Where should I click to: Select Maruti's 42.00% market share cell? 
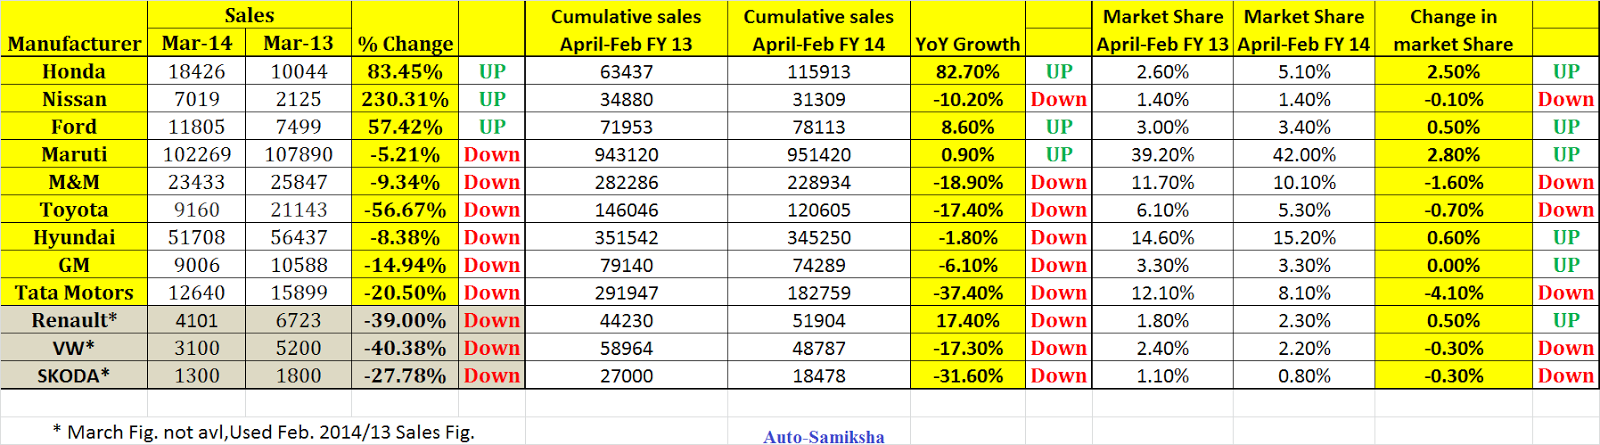tap(1304, 154)
